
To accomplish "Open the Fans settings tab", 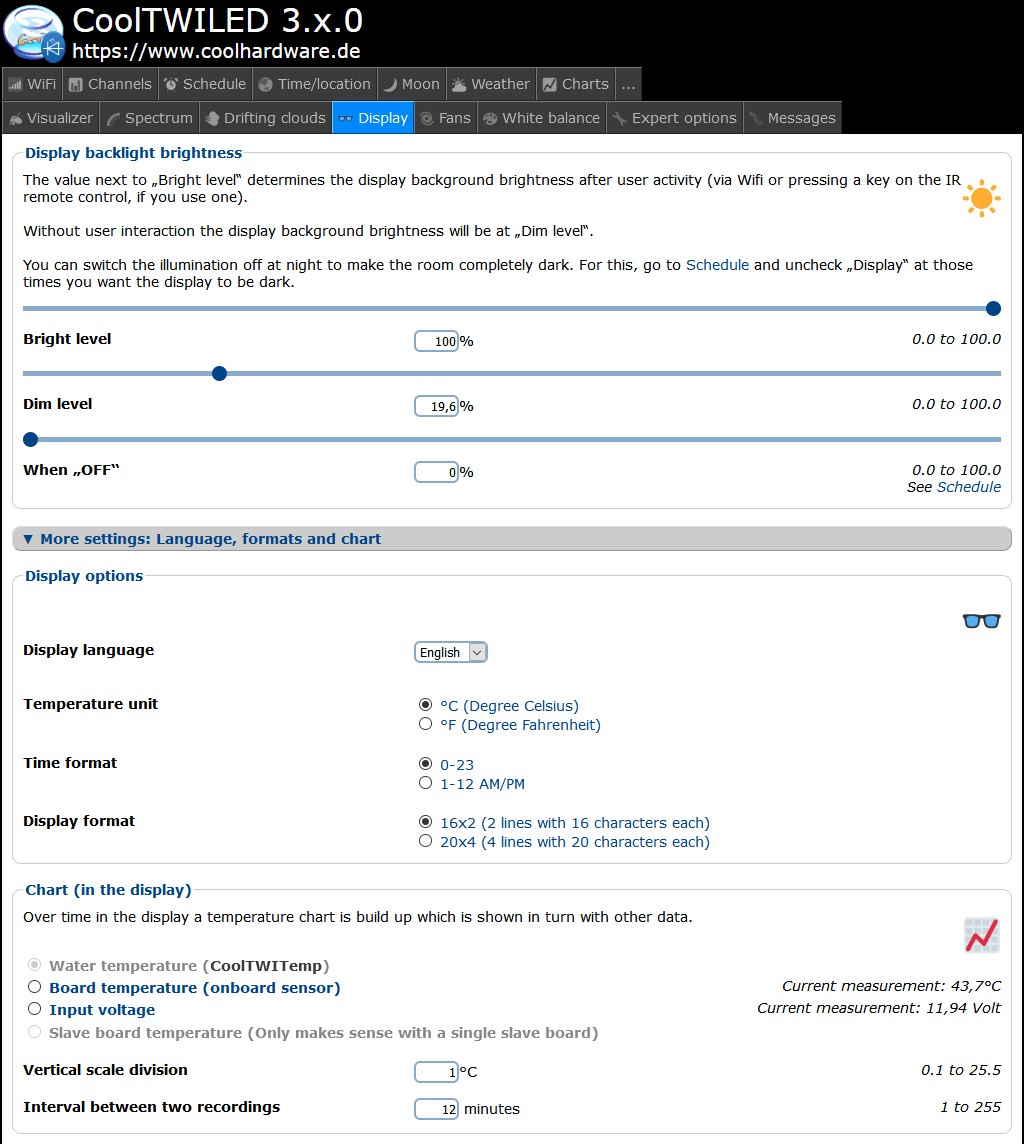I will [445, 118].
